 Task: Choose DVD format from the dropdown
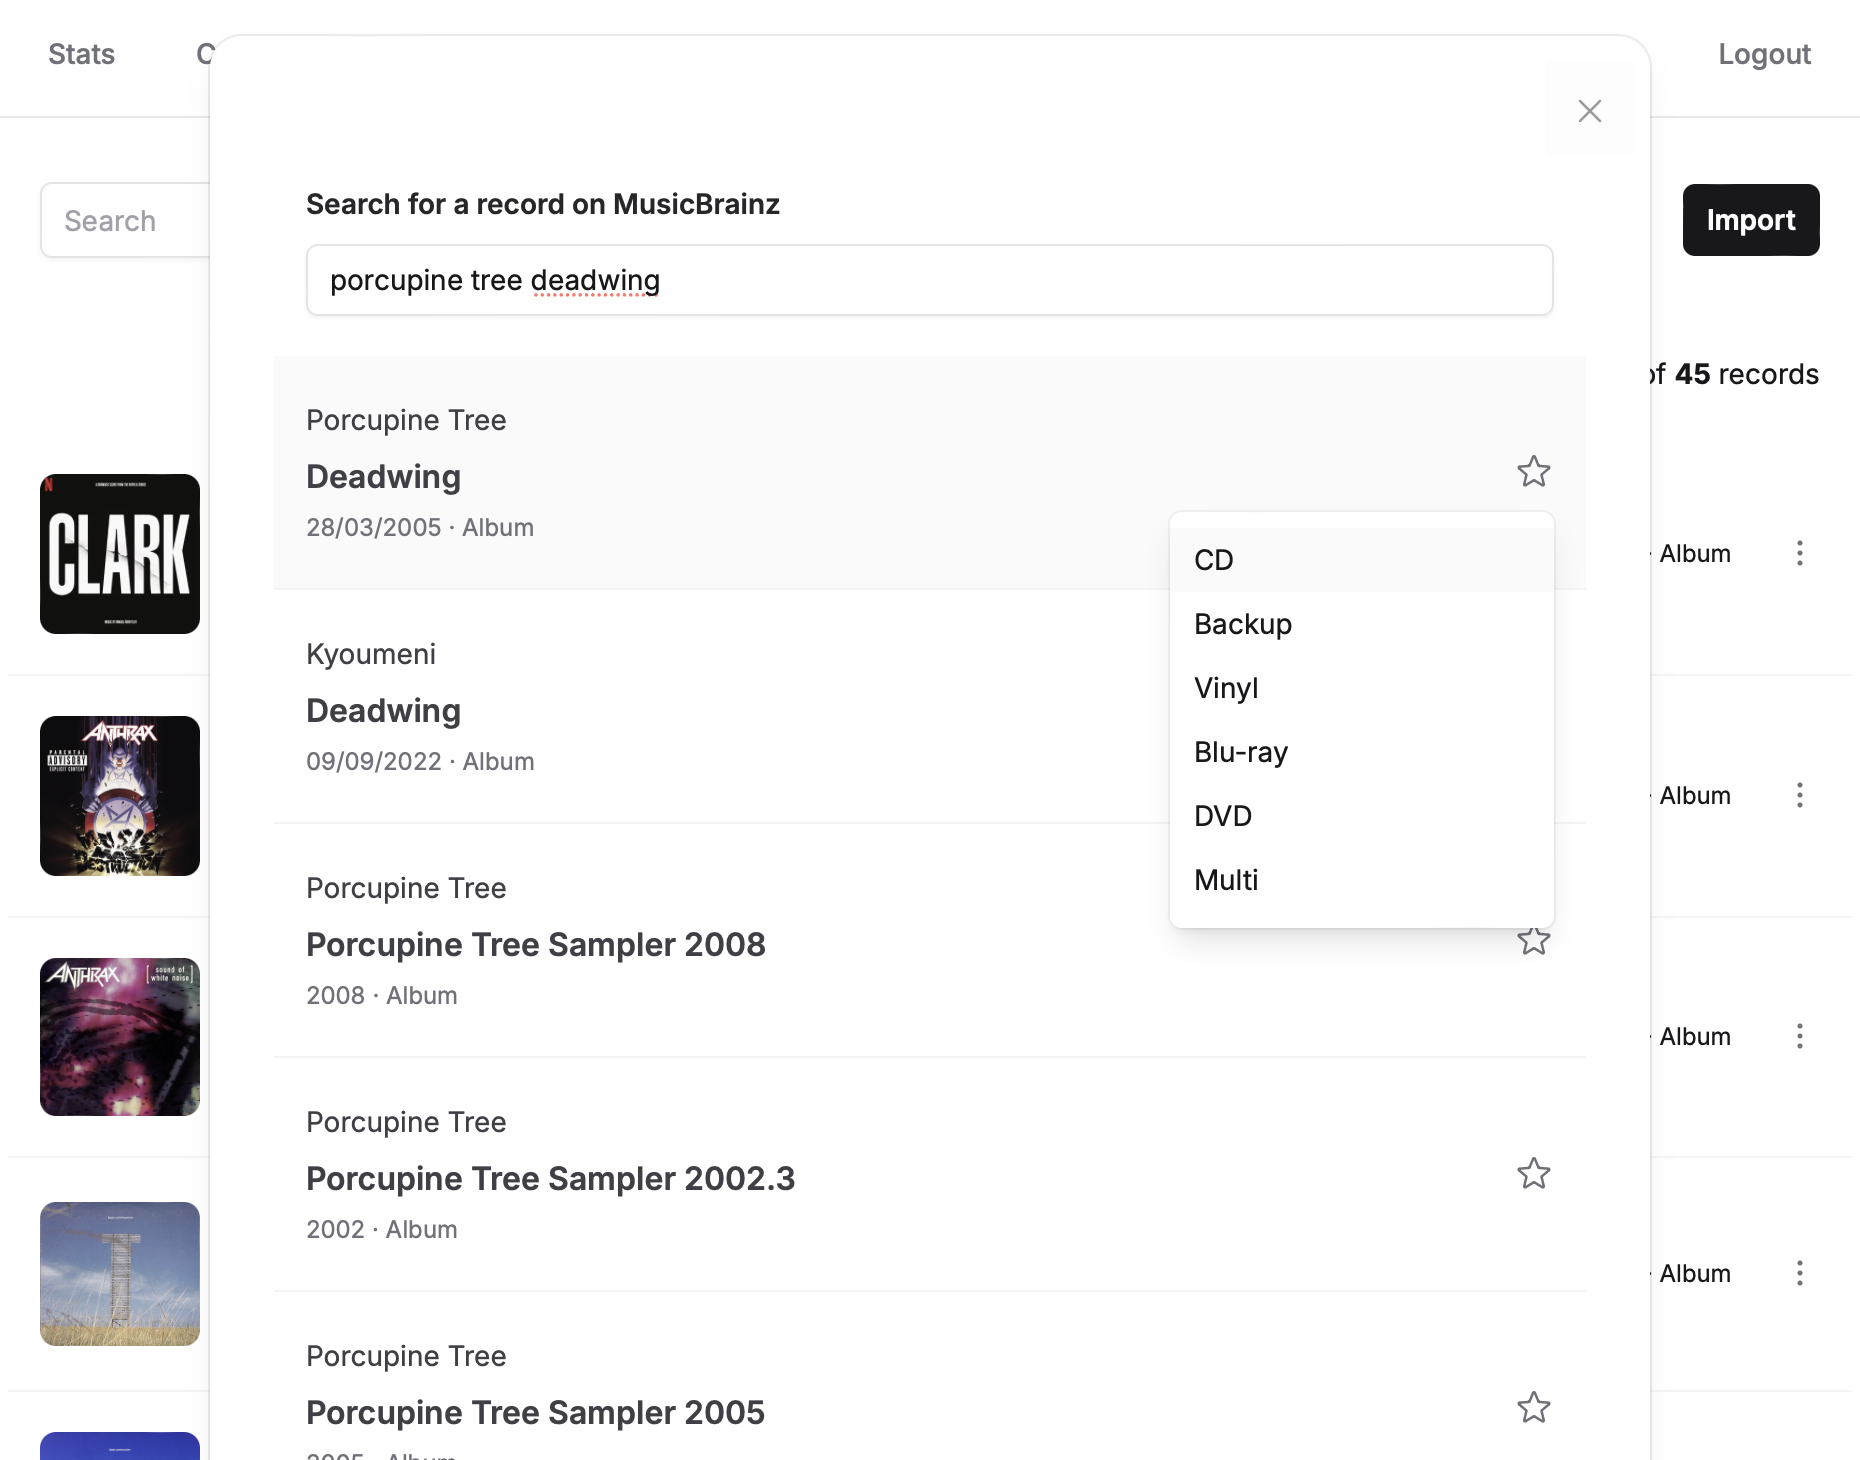(1361, 816)
